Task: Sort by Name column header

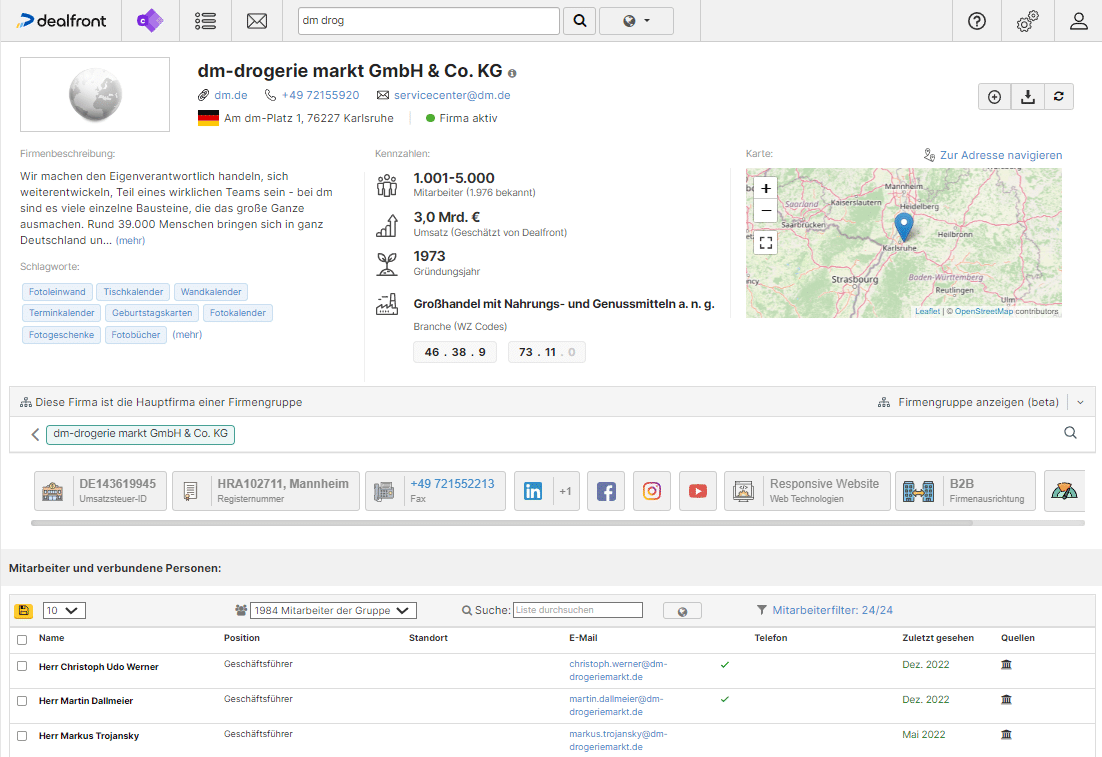Action: point(51,638)
